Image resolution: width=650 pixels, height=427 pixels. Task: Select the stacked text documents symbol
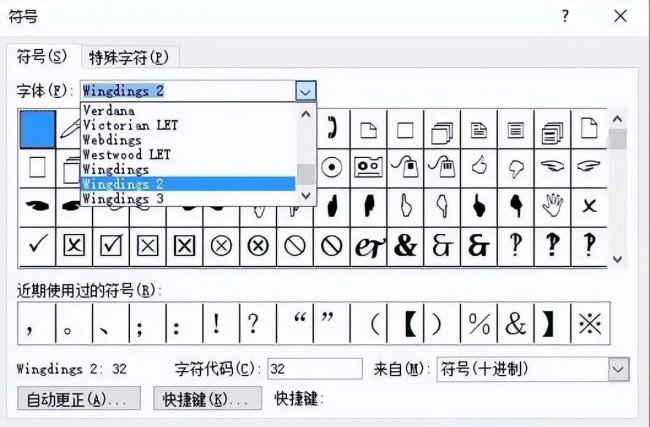pyautogui.click(x=552, y=129)
